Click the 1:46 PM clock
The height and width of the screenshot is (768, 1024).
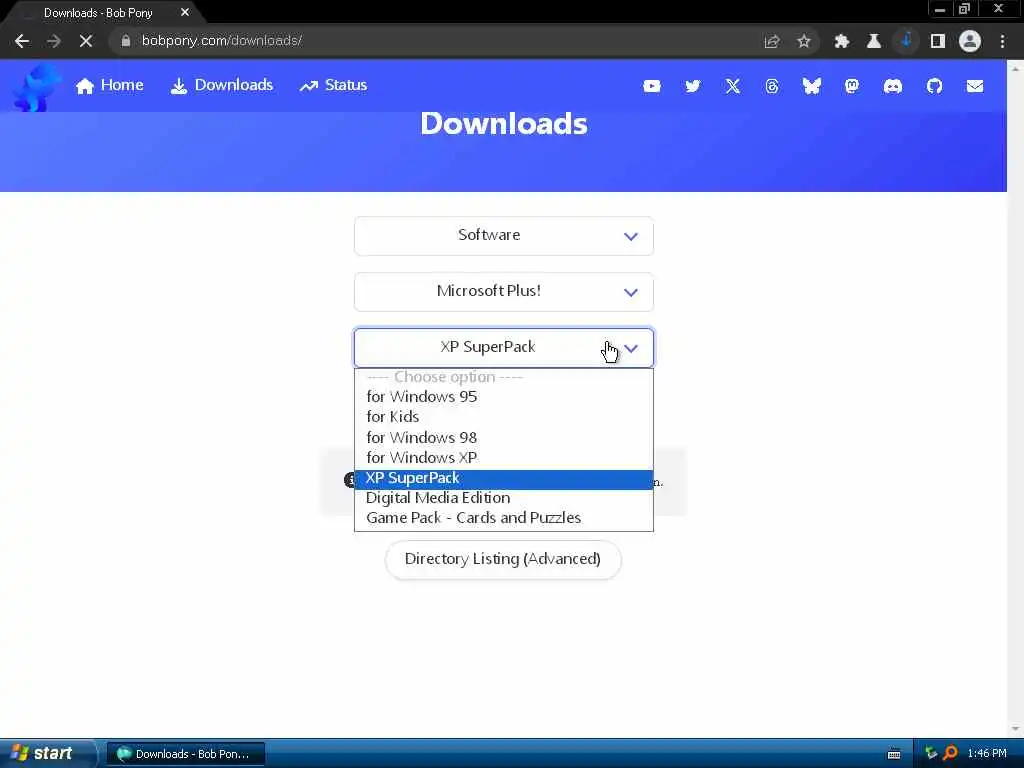987,754
